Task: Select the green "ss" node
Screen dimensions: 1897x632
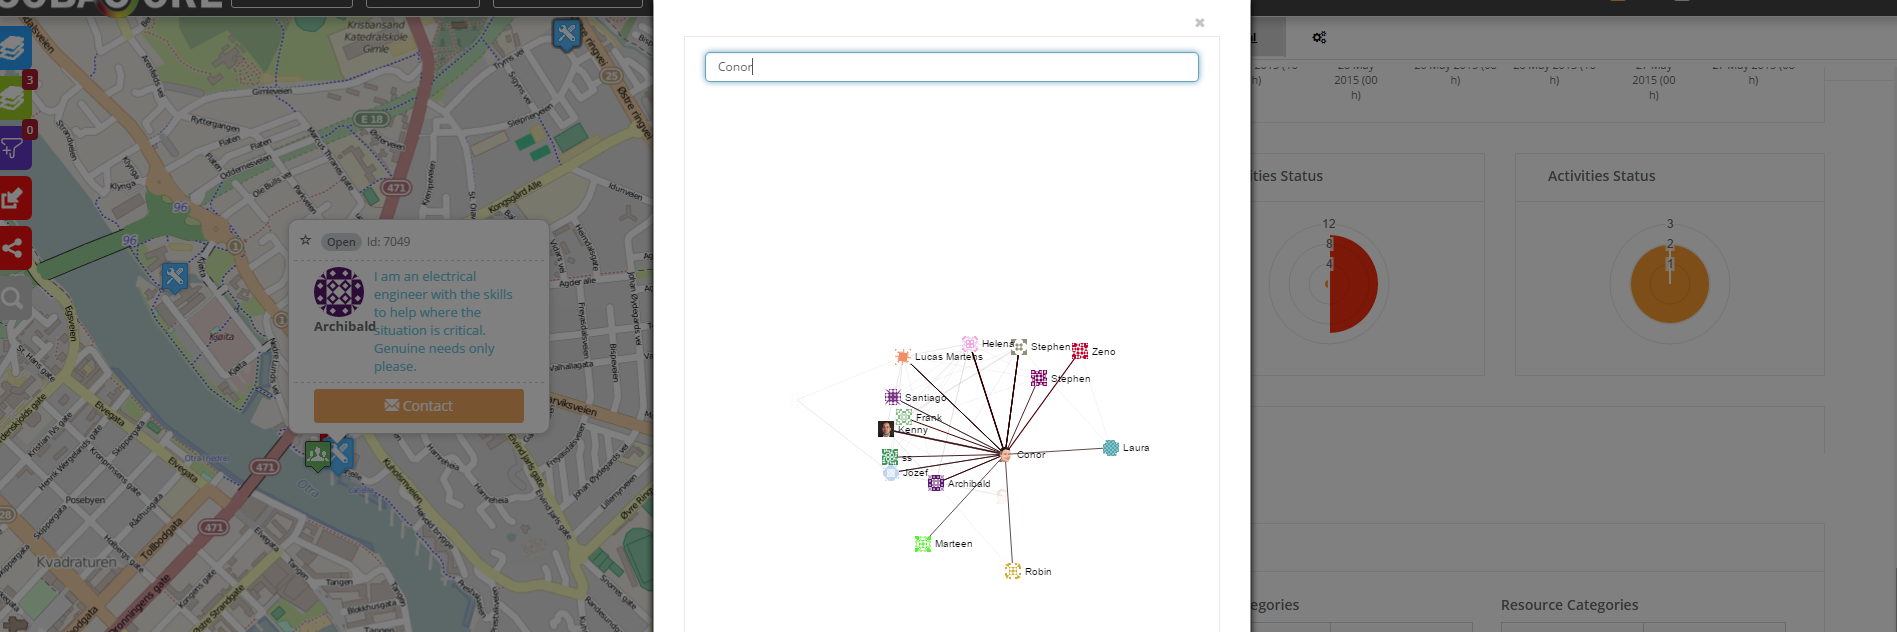Action: [890, 457]
